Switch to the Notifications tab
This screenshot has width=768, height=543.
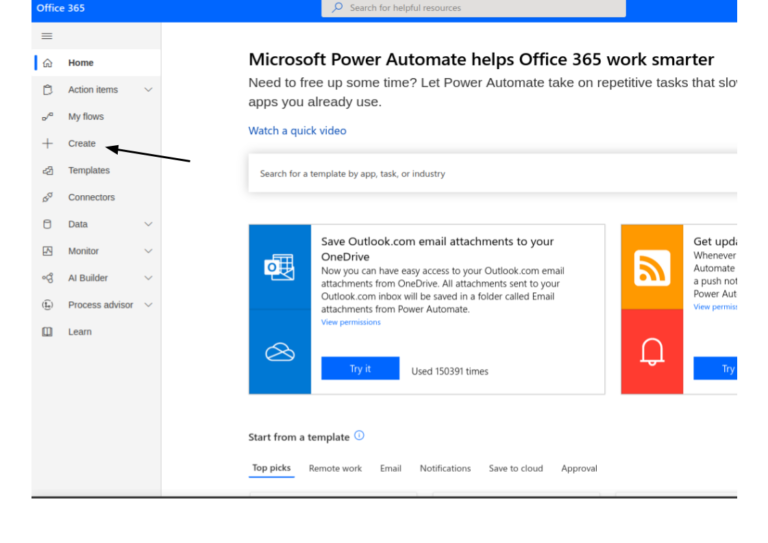point(445,469)
